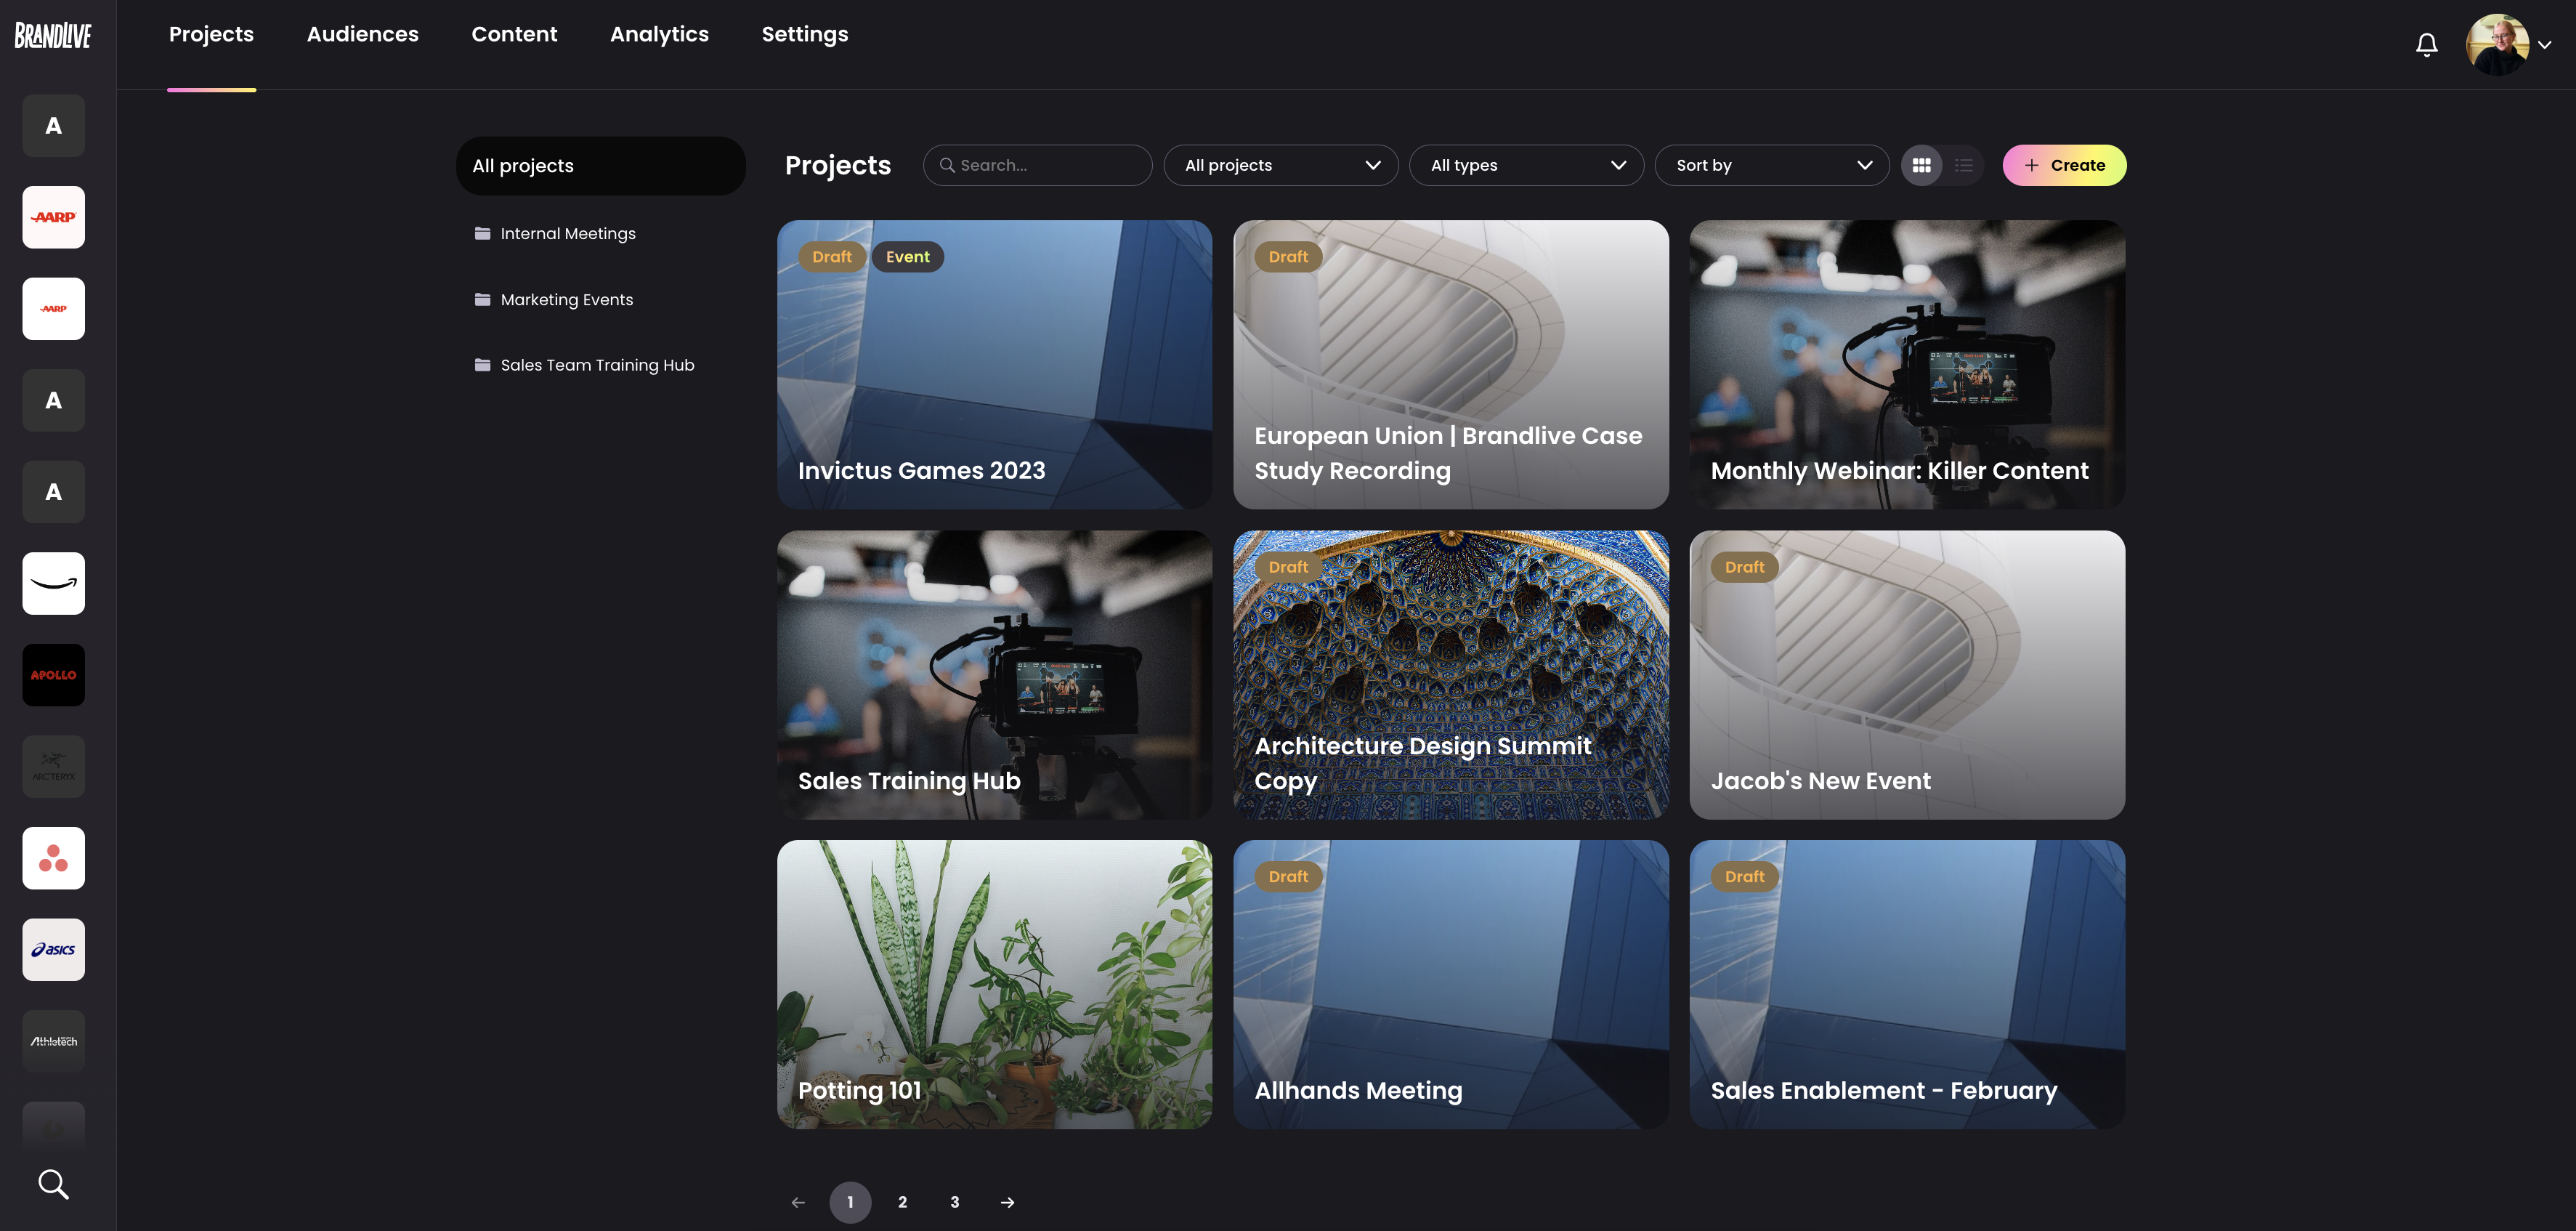Viewport: 2576px width, 1231px height.
Task: Expand the Sort by dropdown
Action: tap(1771, 165)
